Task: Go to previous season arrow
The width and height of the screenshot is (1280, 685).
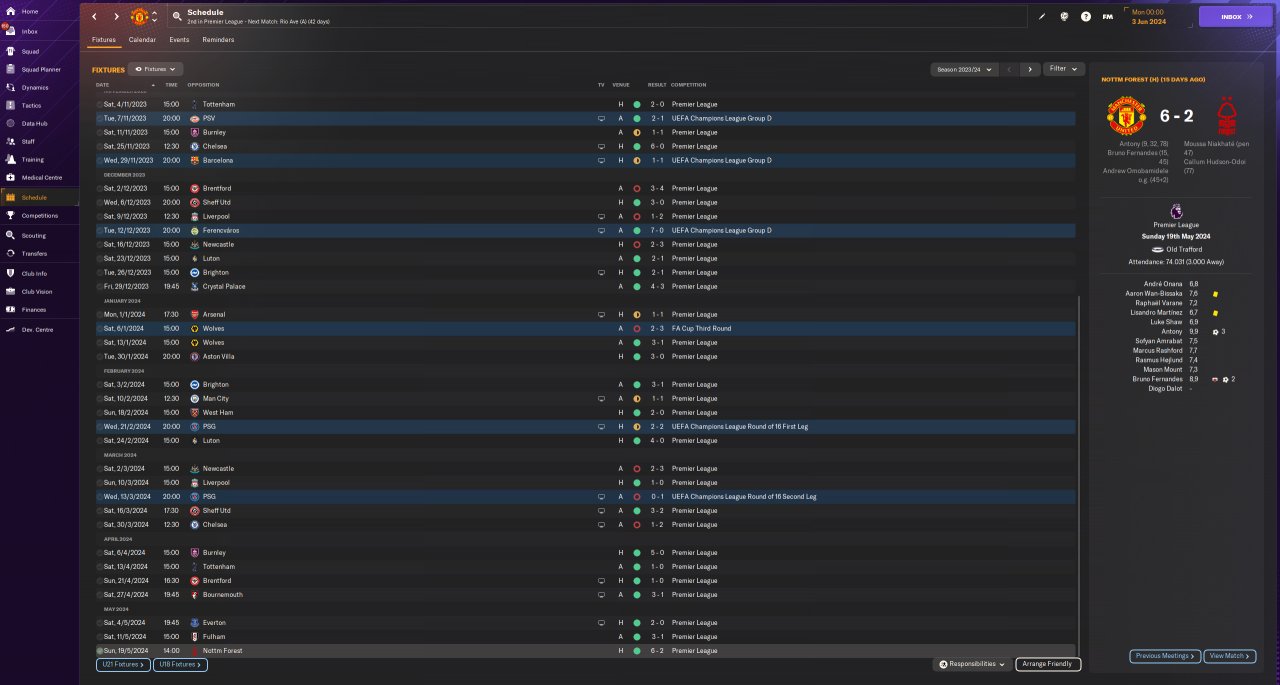Action: [x=1009, y=69]
